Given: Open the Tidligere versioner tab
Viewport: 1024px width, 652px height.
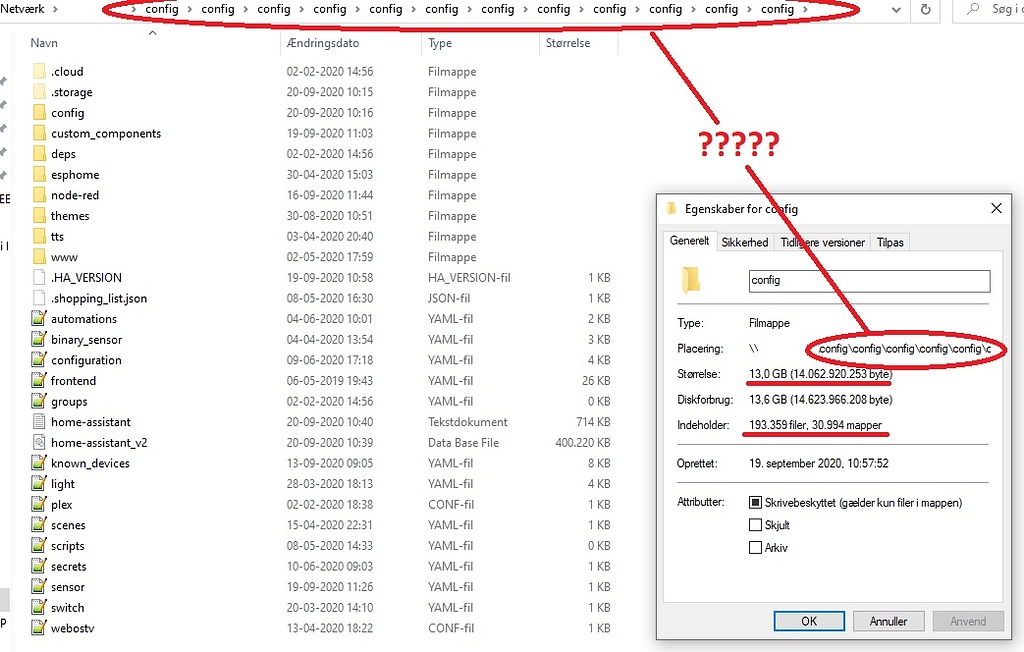Looking at the screenshot, I should coord(822,242).
